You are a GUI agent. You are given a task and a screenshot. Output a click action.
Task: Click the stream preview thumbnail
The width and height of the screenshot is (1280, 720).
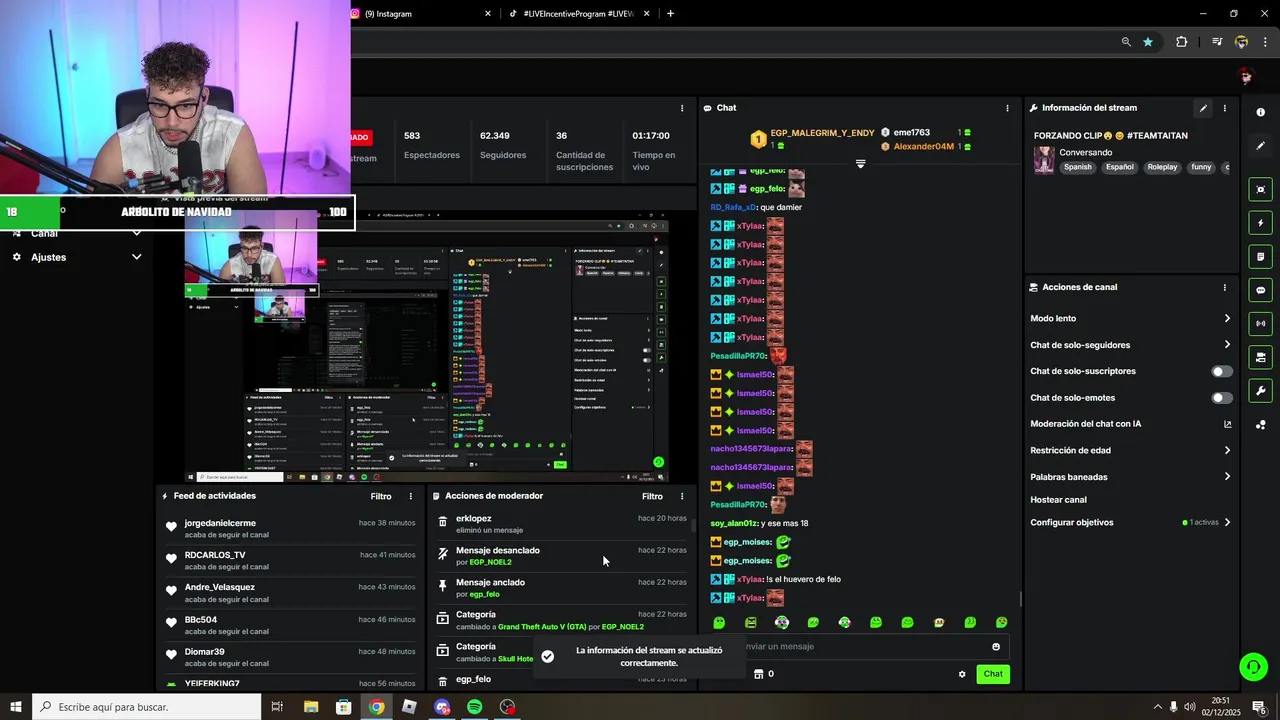(x=427, y=347)
